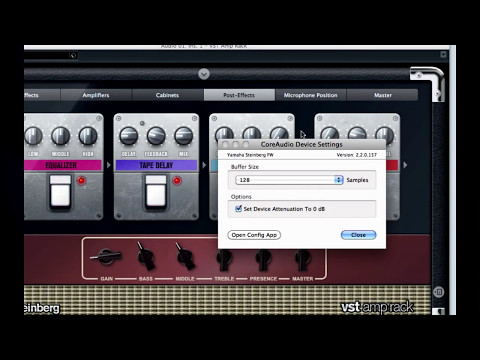Viewport: 480px width, 360px height.
Task: Click the Equalizer LOW knob
Action: 34,136
